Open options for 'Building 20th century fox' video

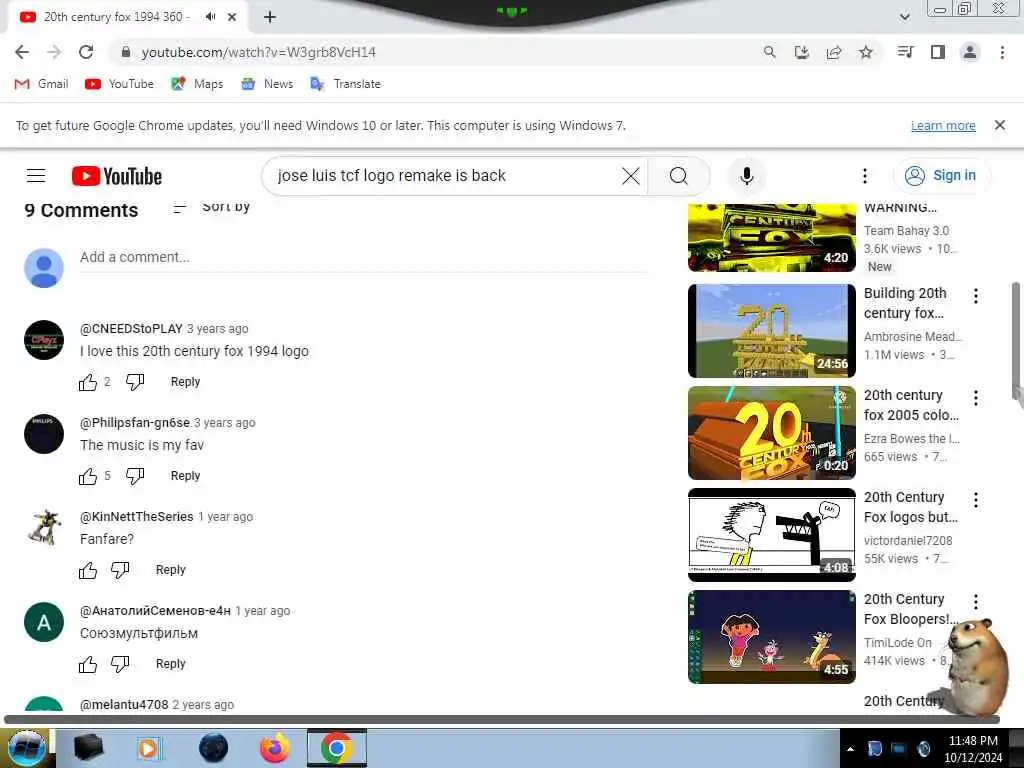pyautogui.click(x=976, y=296)
